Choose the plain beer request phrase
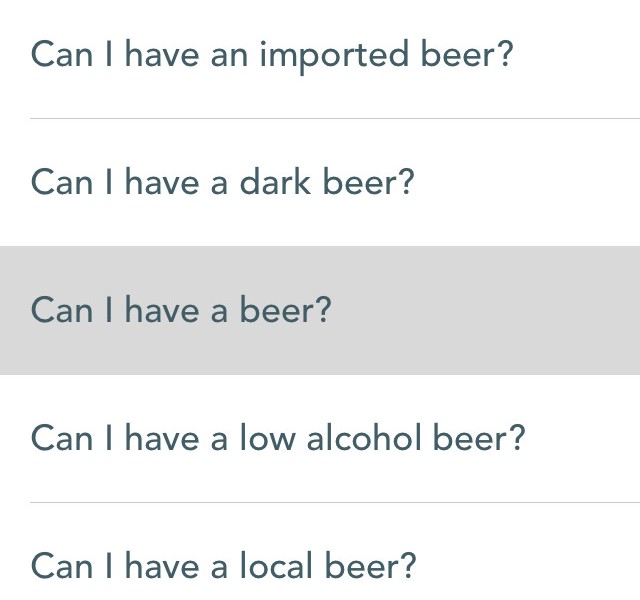The width and height of the screenshot is (640, 600). [181, 310]
